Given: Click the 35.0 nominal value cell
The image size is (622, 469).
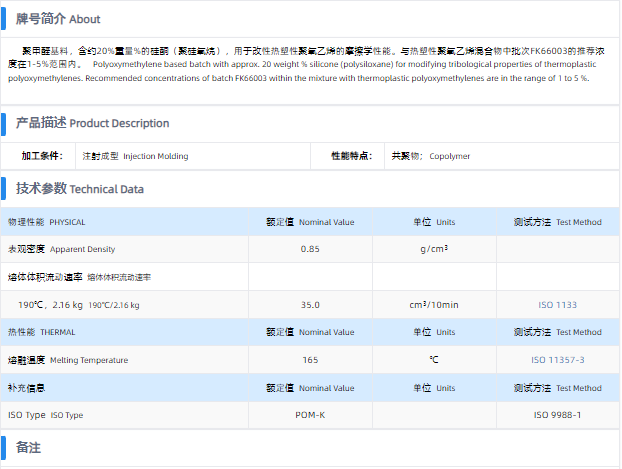Looking at the screenshot, I should 310,304.
